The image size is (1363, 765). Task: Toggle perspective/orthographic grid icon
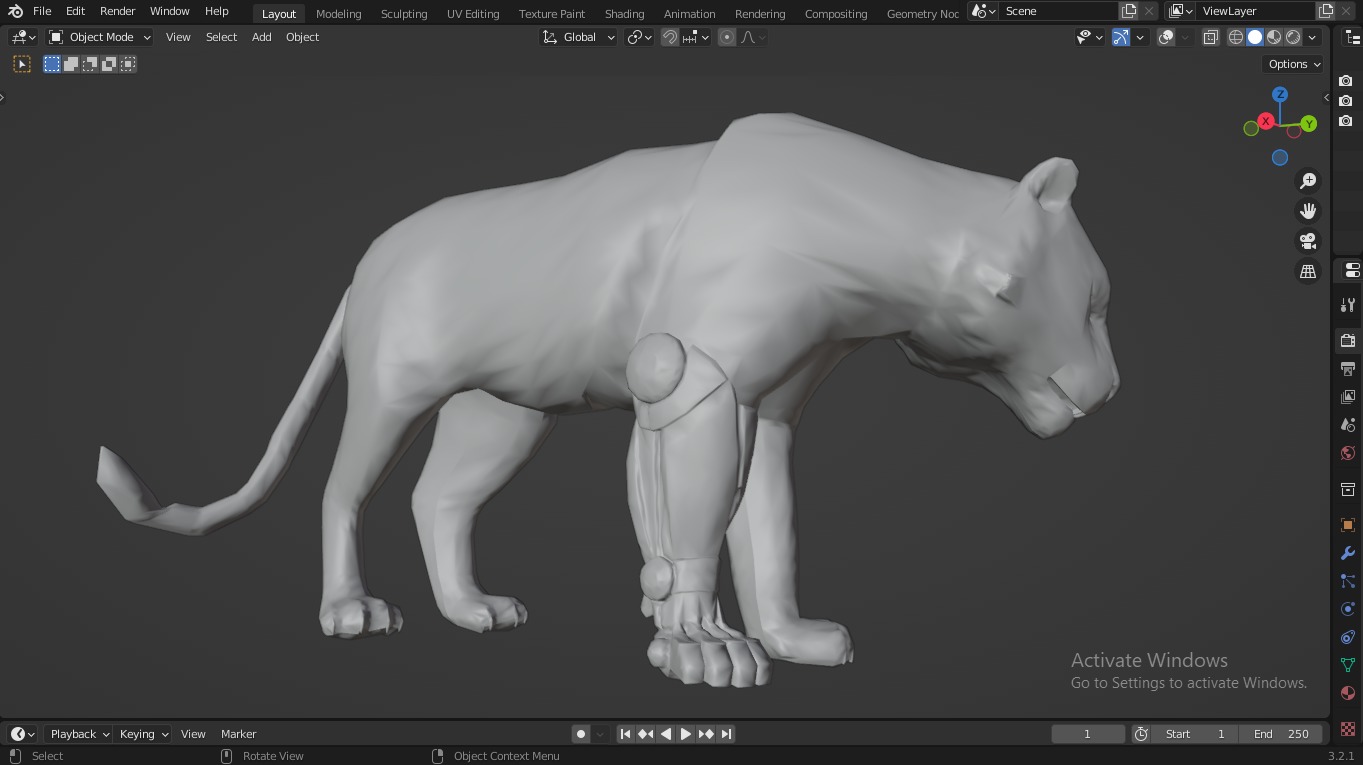coord(1308,271)
